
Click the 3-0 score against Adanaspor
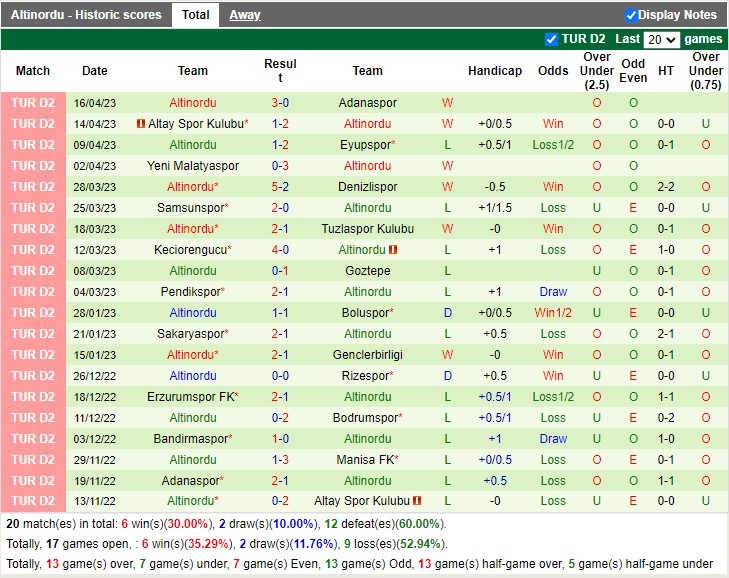(280, 103)
